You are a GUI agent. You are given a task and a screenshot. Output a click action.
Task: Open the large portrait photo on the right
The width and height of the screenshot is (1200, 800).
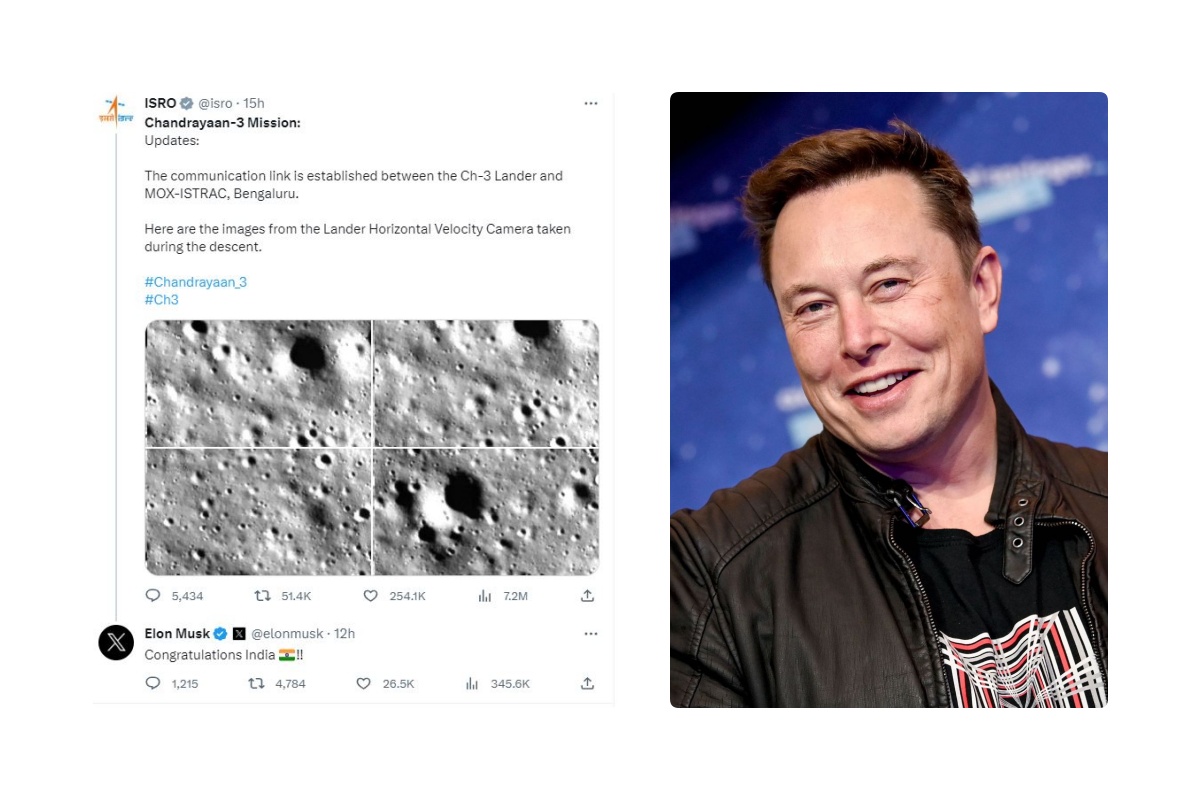[889, 400]
